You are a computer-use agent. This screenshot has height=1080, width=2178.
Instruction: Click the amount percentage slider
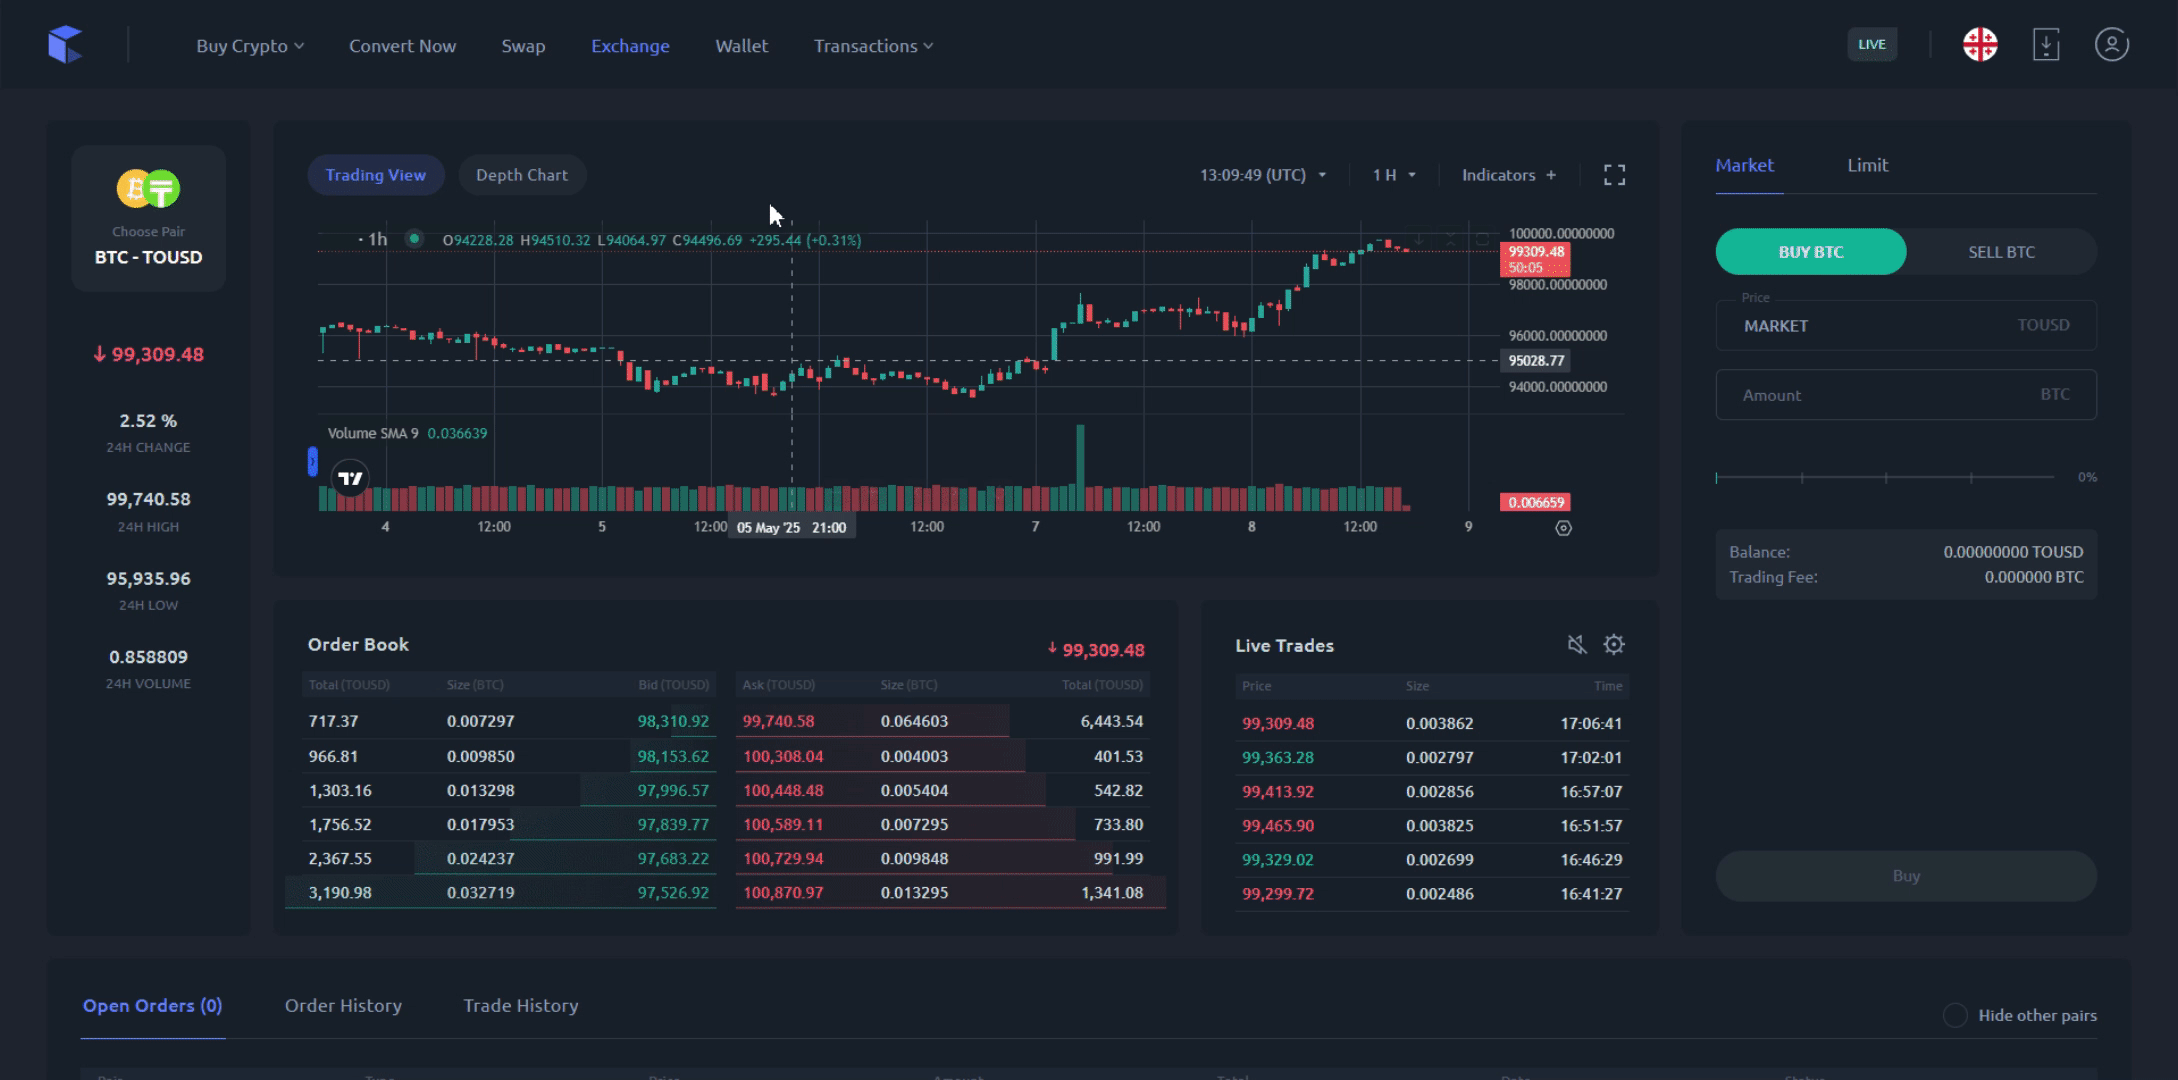1884,478
